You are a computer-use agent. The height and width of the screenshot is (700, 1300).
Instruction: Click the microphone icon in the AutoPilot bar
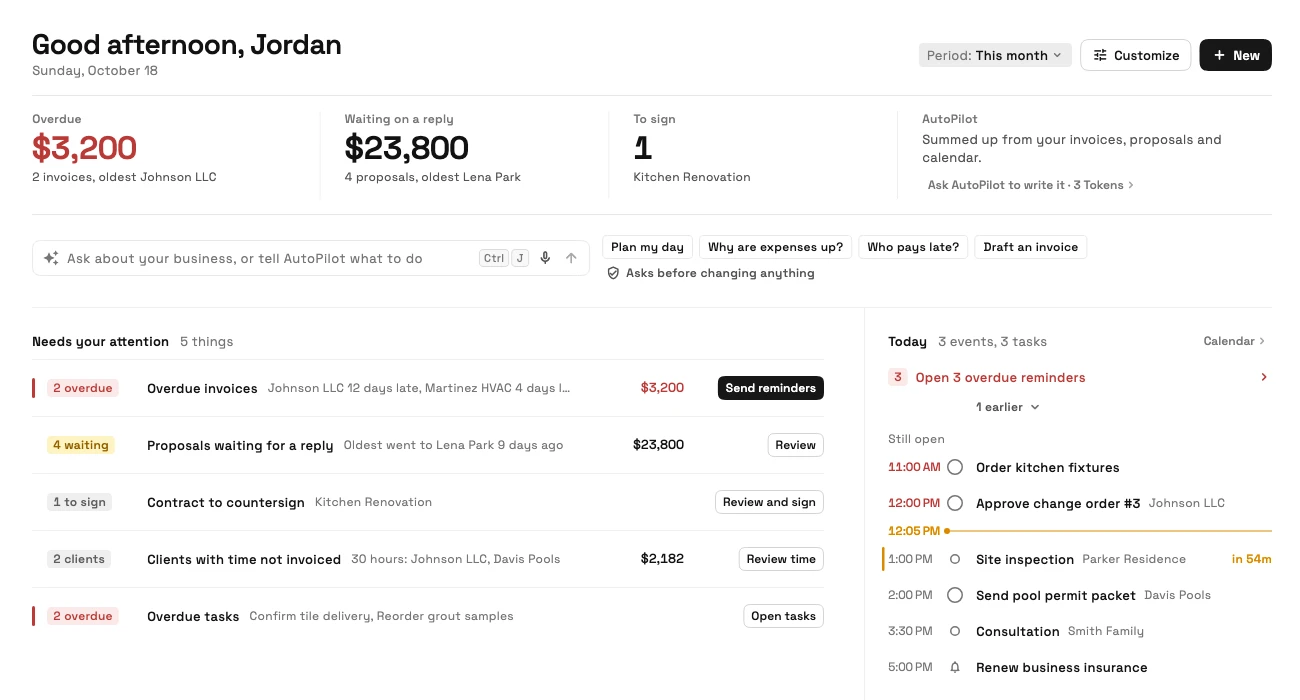[x=545, y=258]
